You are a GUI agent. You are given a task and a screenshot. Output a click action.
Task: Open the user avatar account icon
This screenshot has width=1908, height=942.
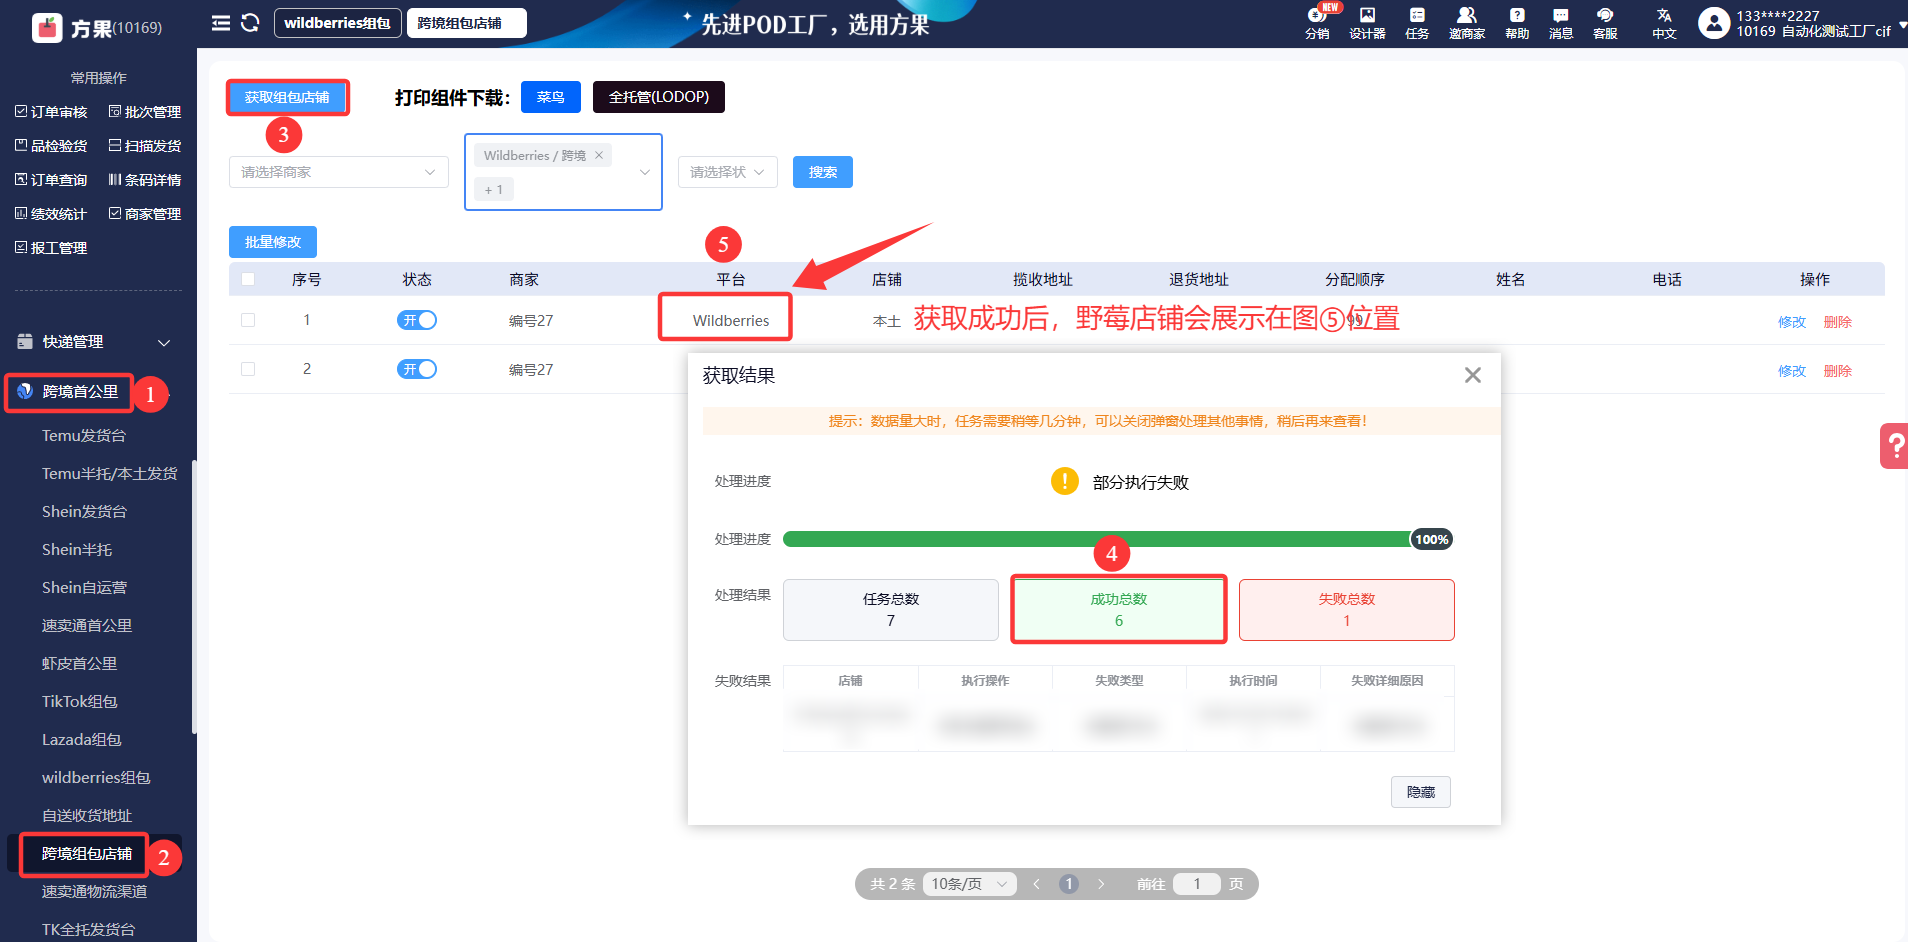(1714, 22)
